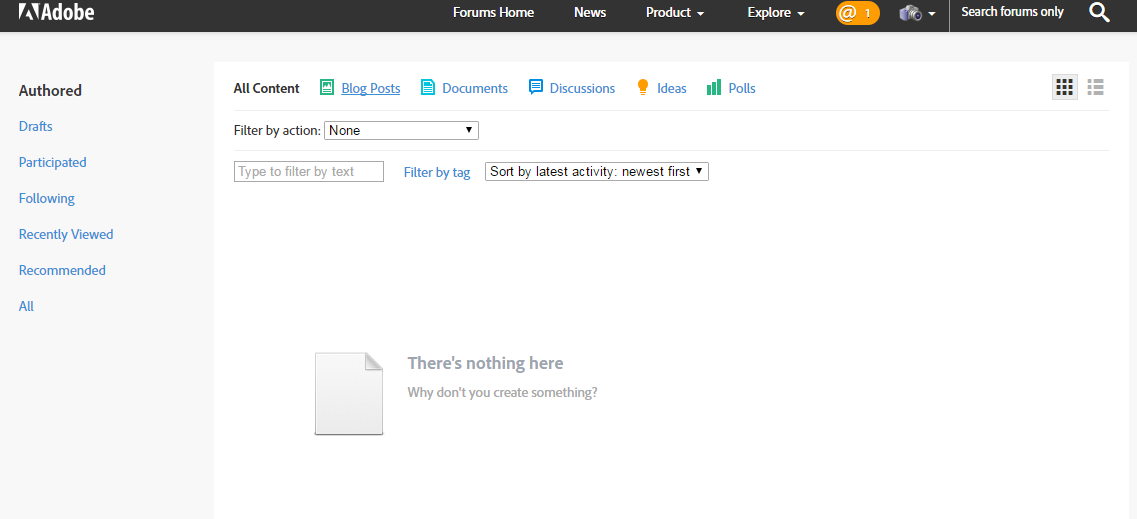Click the blank document placeholder icon

(x=349, y=394)
